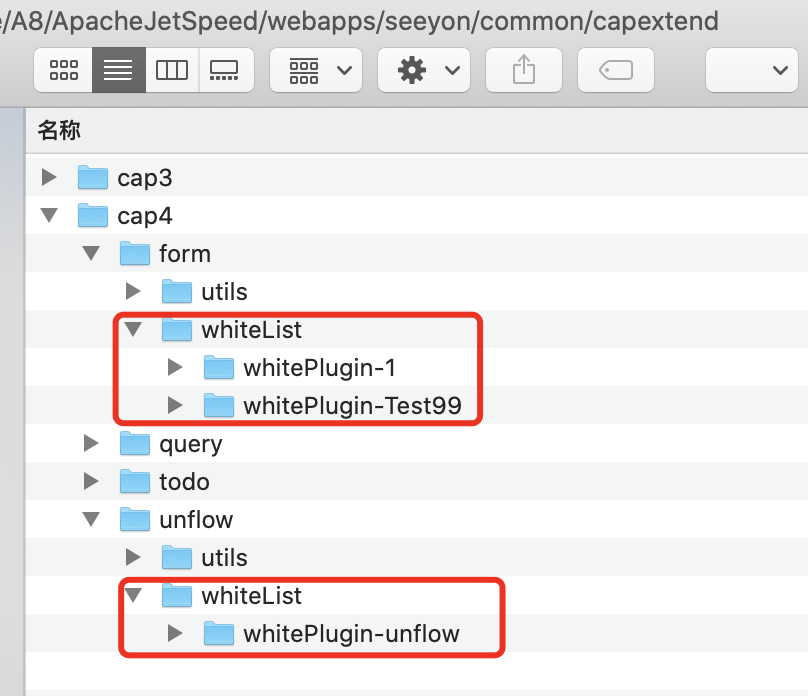Collapse the form folder disclosure triangle
Screen dimensions: 808x696
(x=91, y=254)
